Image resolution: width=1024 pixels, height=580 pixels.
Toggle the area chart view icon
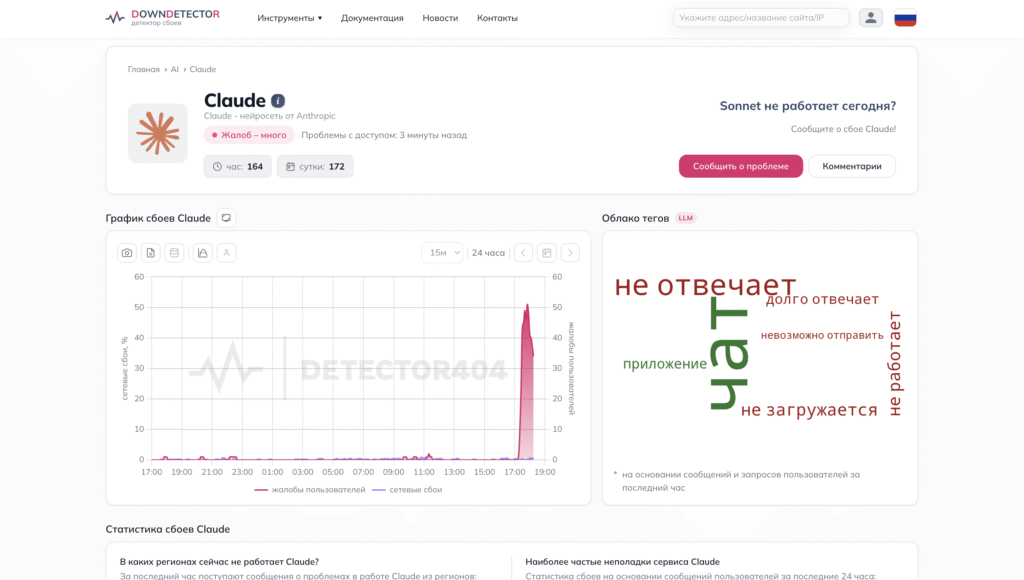tap(202, 253)
